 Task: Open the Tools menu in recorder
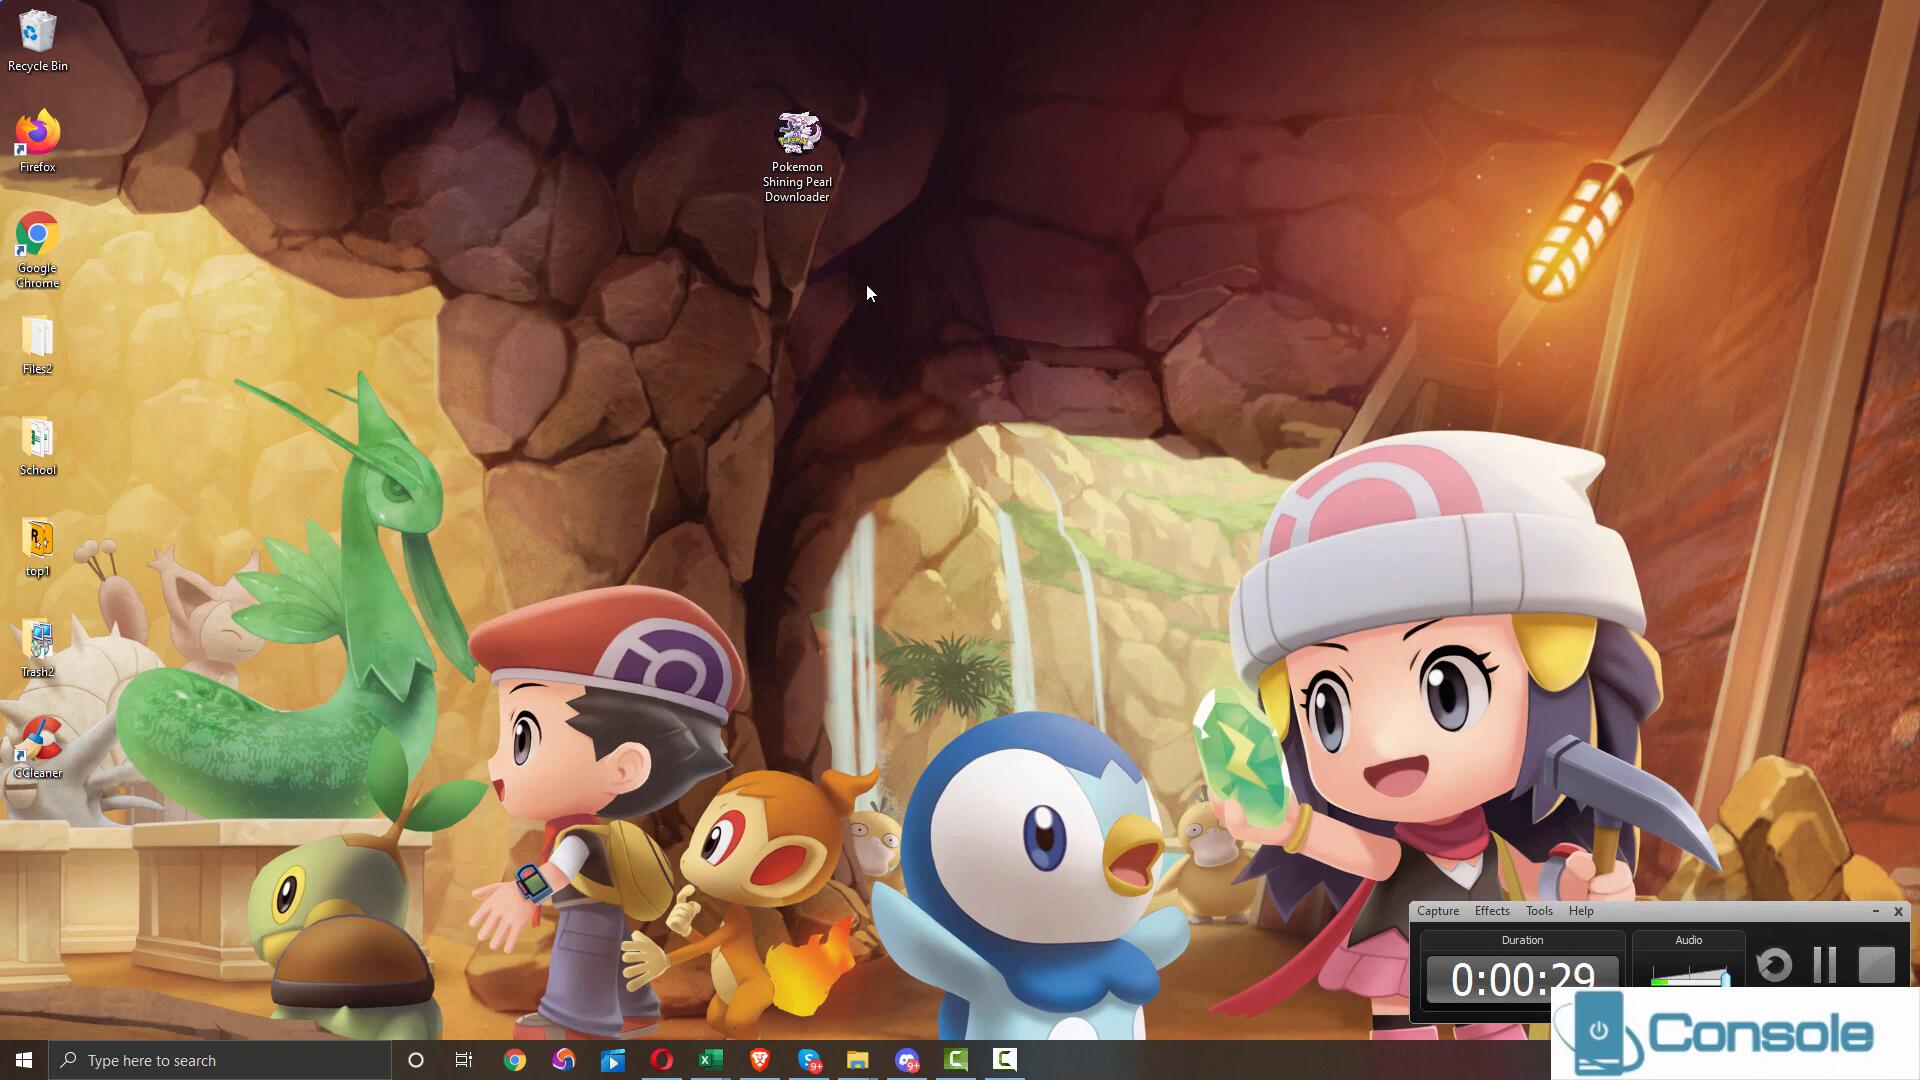(x=1538, y=911)
